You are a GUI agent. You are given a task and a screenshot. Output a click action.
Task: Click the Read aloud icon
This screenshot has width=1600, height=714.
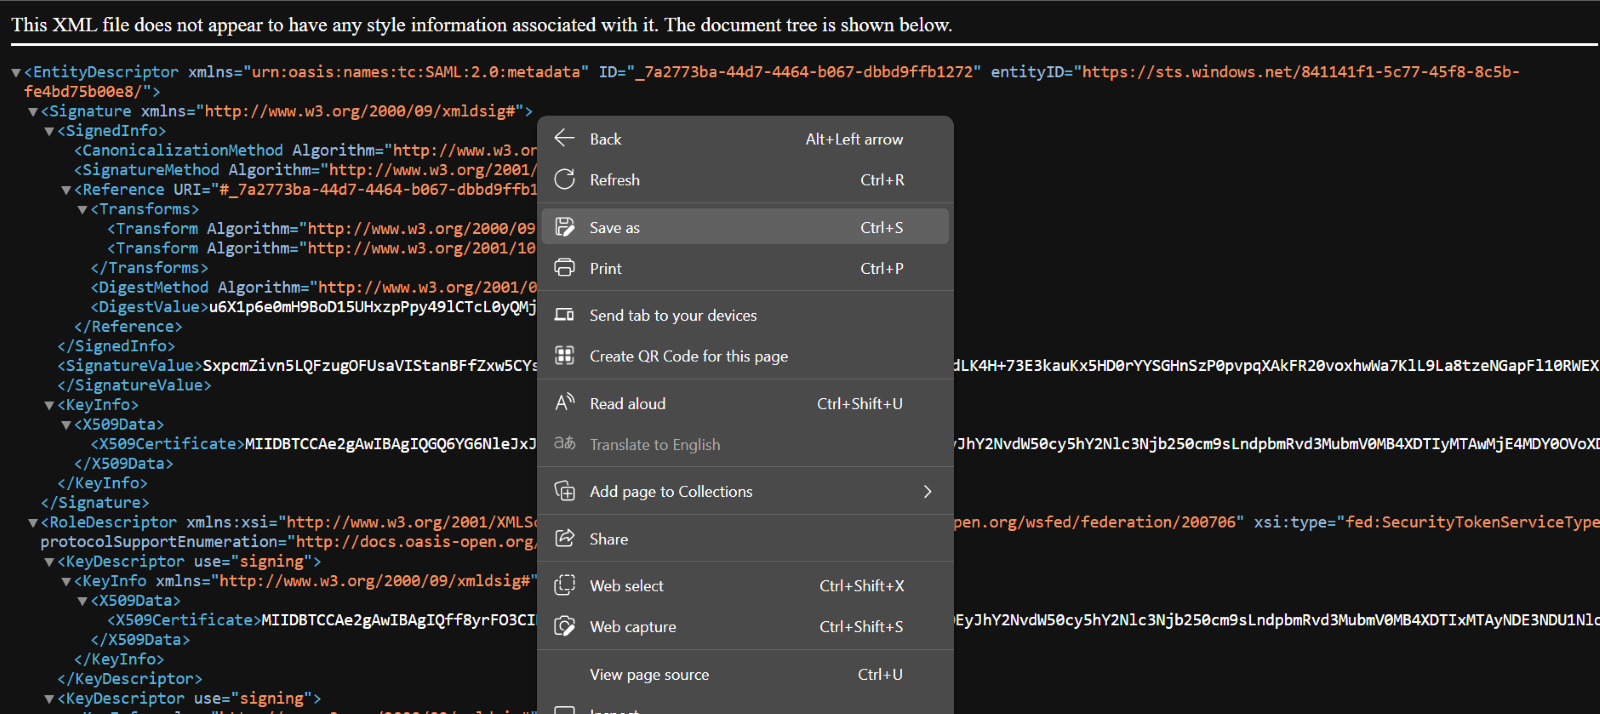point(564,402)
